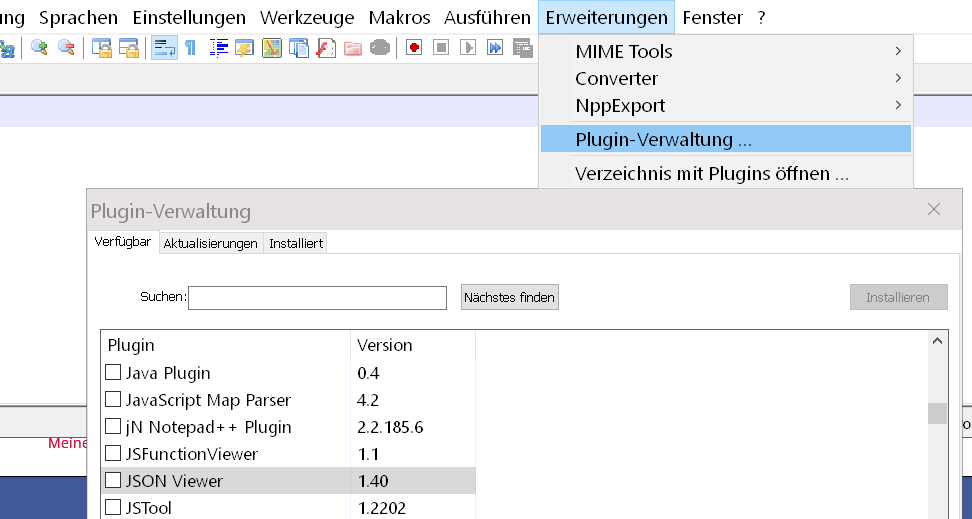Play back the recorded macro icon
The image size is (972, 519).
pyautogui.click(x=468, y=47)
